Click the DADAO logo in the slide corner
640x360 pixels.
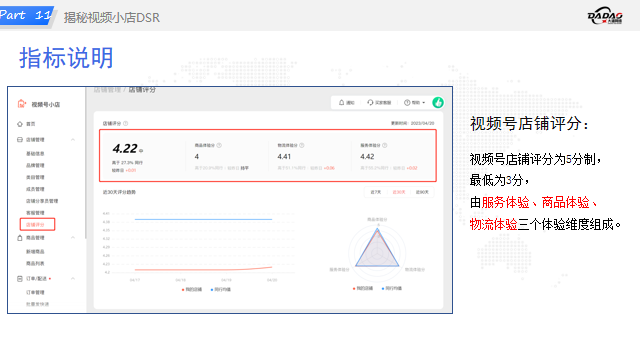(605, 16)
